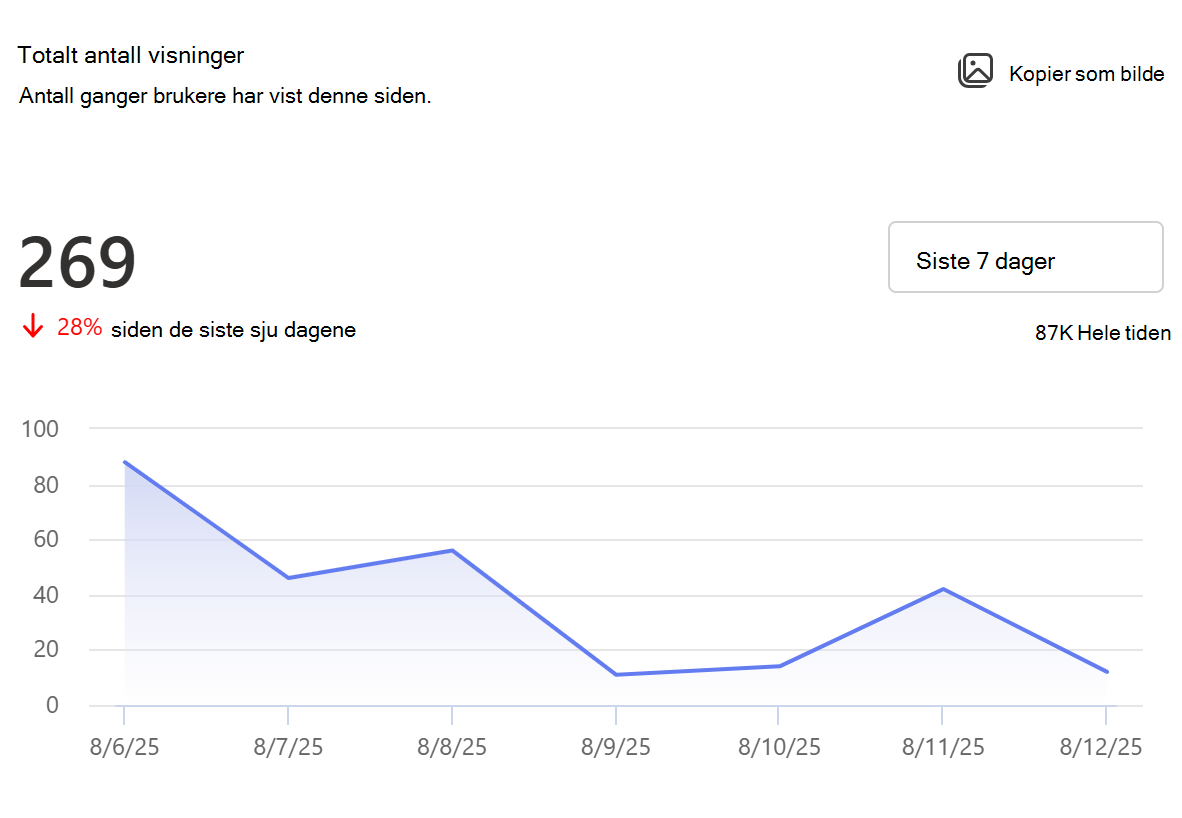Click the 28% change indicator

pyautogui.click(x=79, y=327)
